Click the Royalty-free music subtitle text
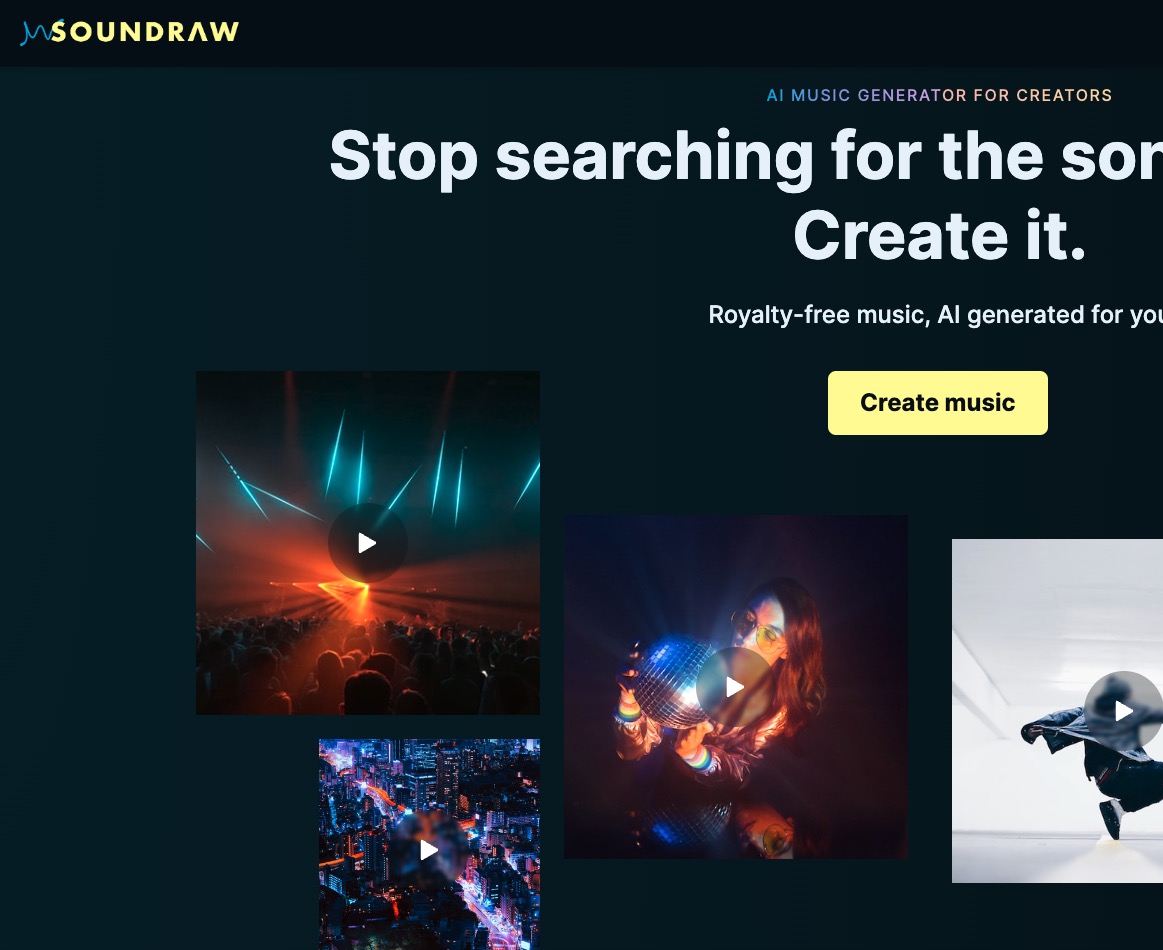Viewport: 1163px width, 950px height. (935, 314)
